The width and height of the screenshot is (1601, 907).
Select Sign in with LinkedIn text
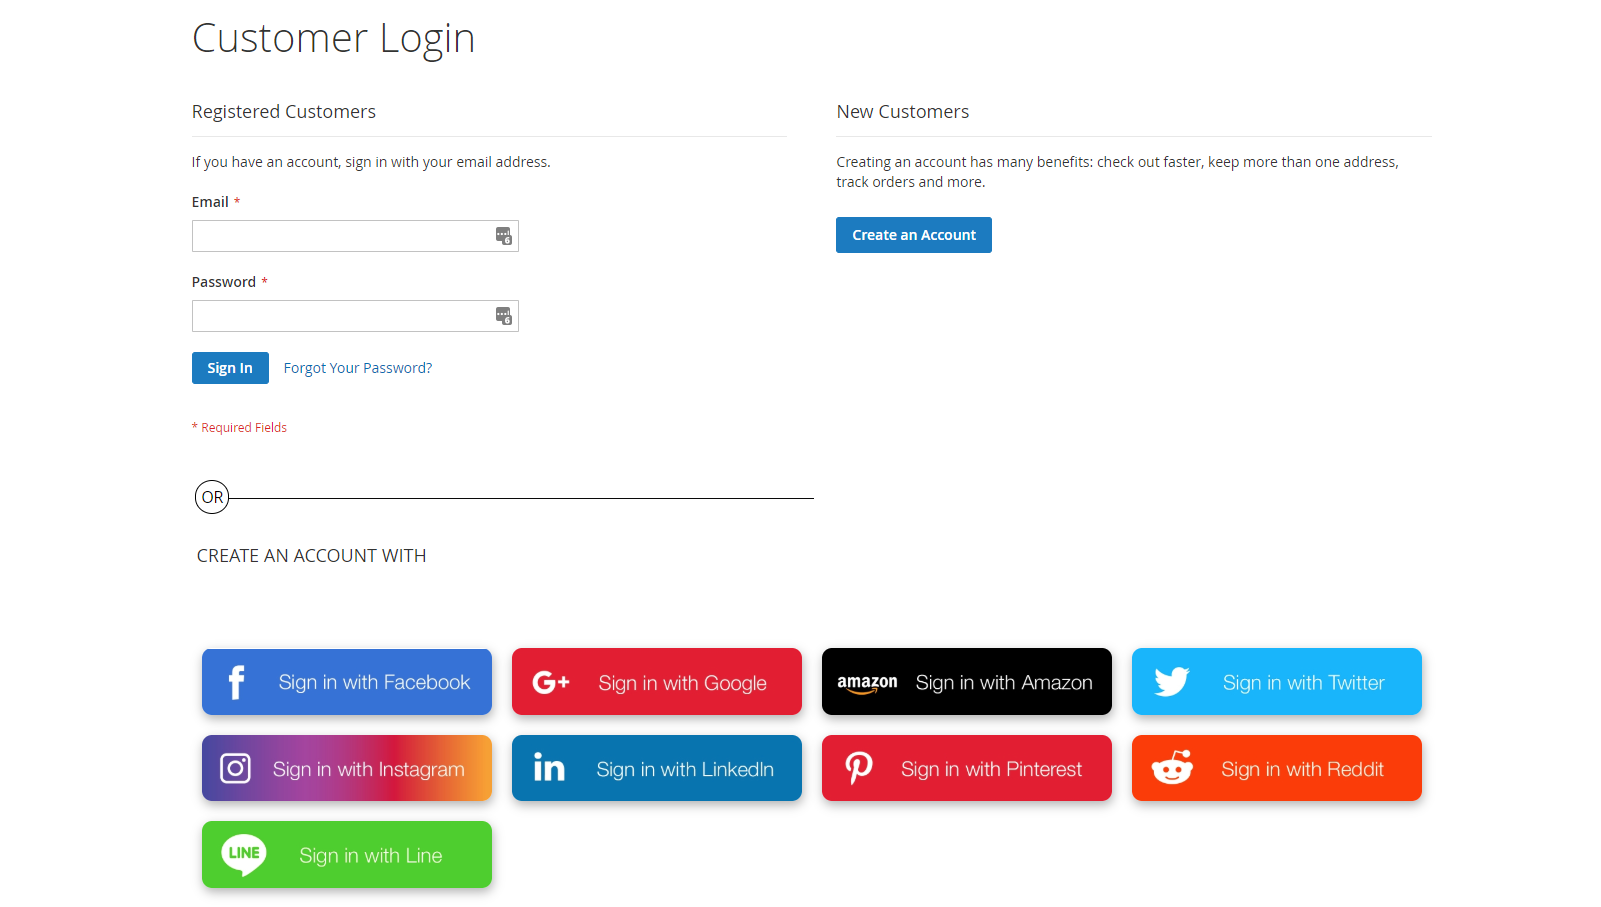point(685,769)
